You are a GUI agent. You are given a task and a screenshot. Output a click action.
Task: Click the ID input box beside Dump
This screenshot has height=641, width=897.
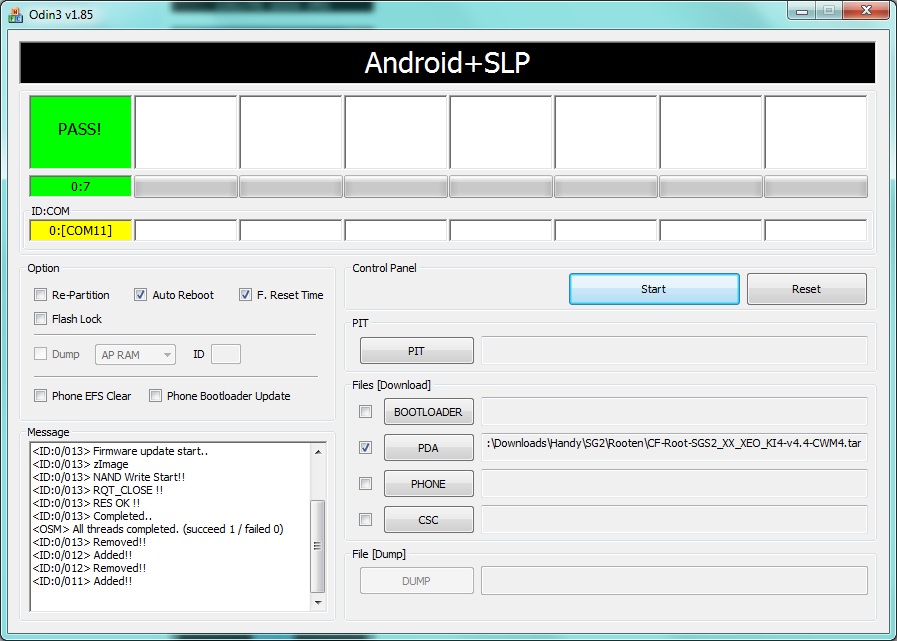226,354
